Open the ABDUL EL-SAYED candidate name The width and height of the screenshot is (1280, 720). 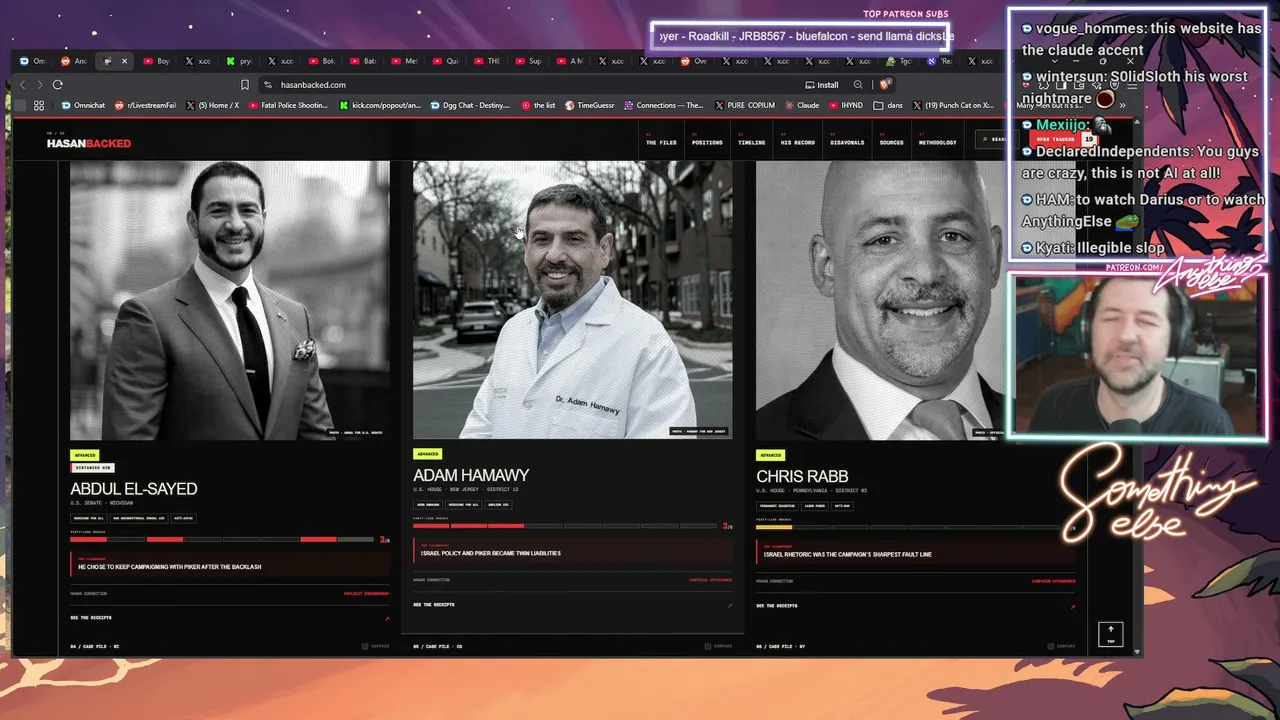coord(134,489)
